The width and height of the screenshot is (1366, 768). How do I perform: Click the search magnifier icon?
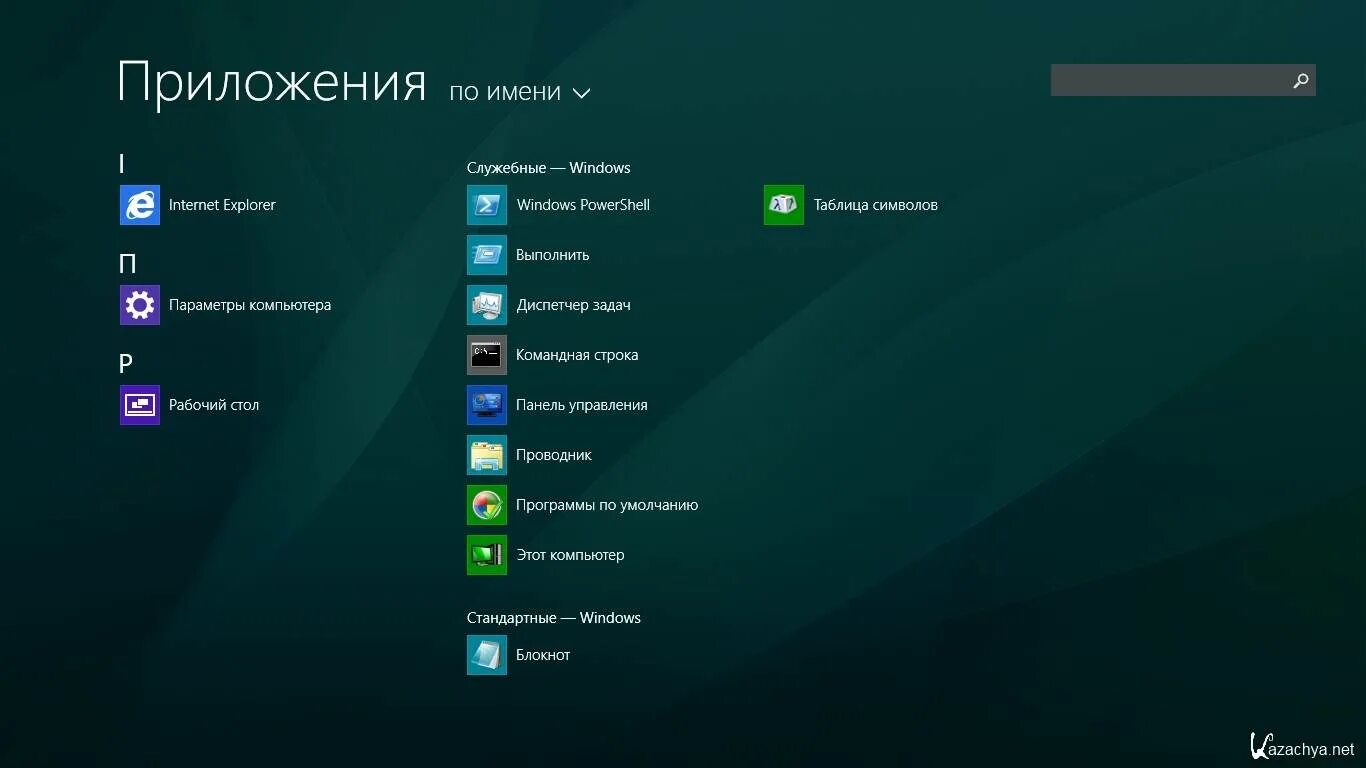pyautogui.click(x=1301, y=80)
